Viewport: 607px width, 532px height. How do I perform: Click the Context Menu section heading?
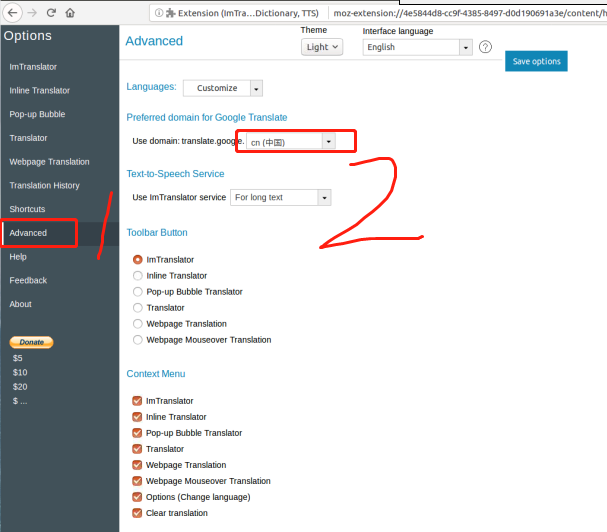coord(156,374)
